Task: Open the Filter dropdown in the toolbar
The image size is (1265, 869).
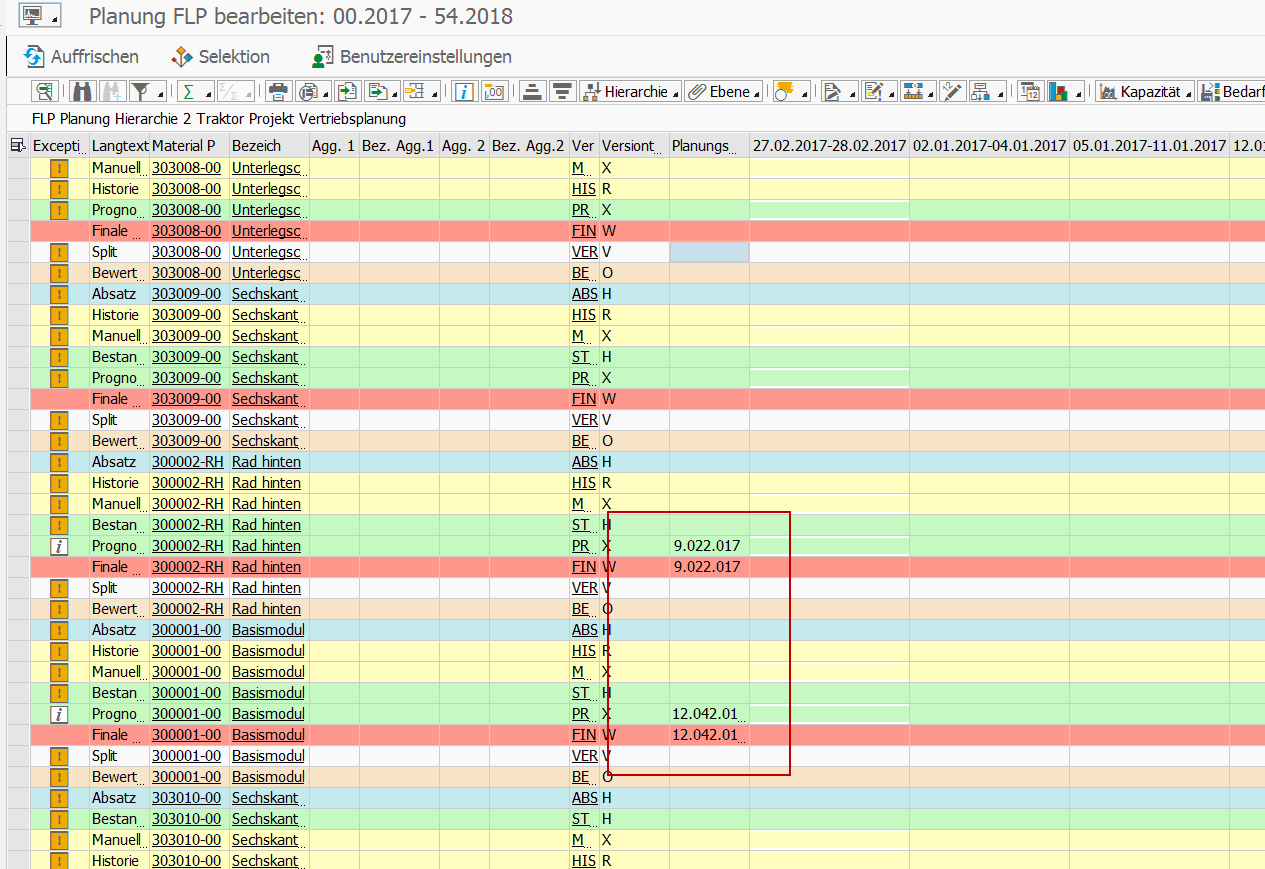Action: click(147, 92)
